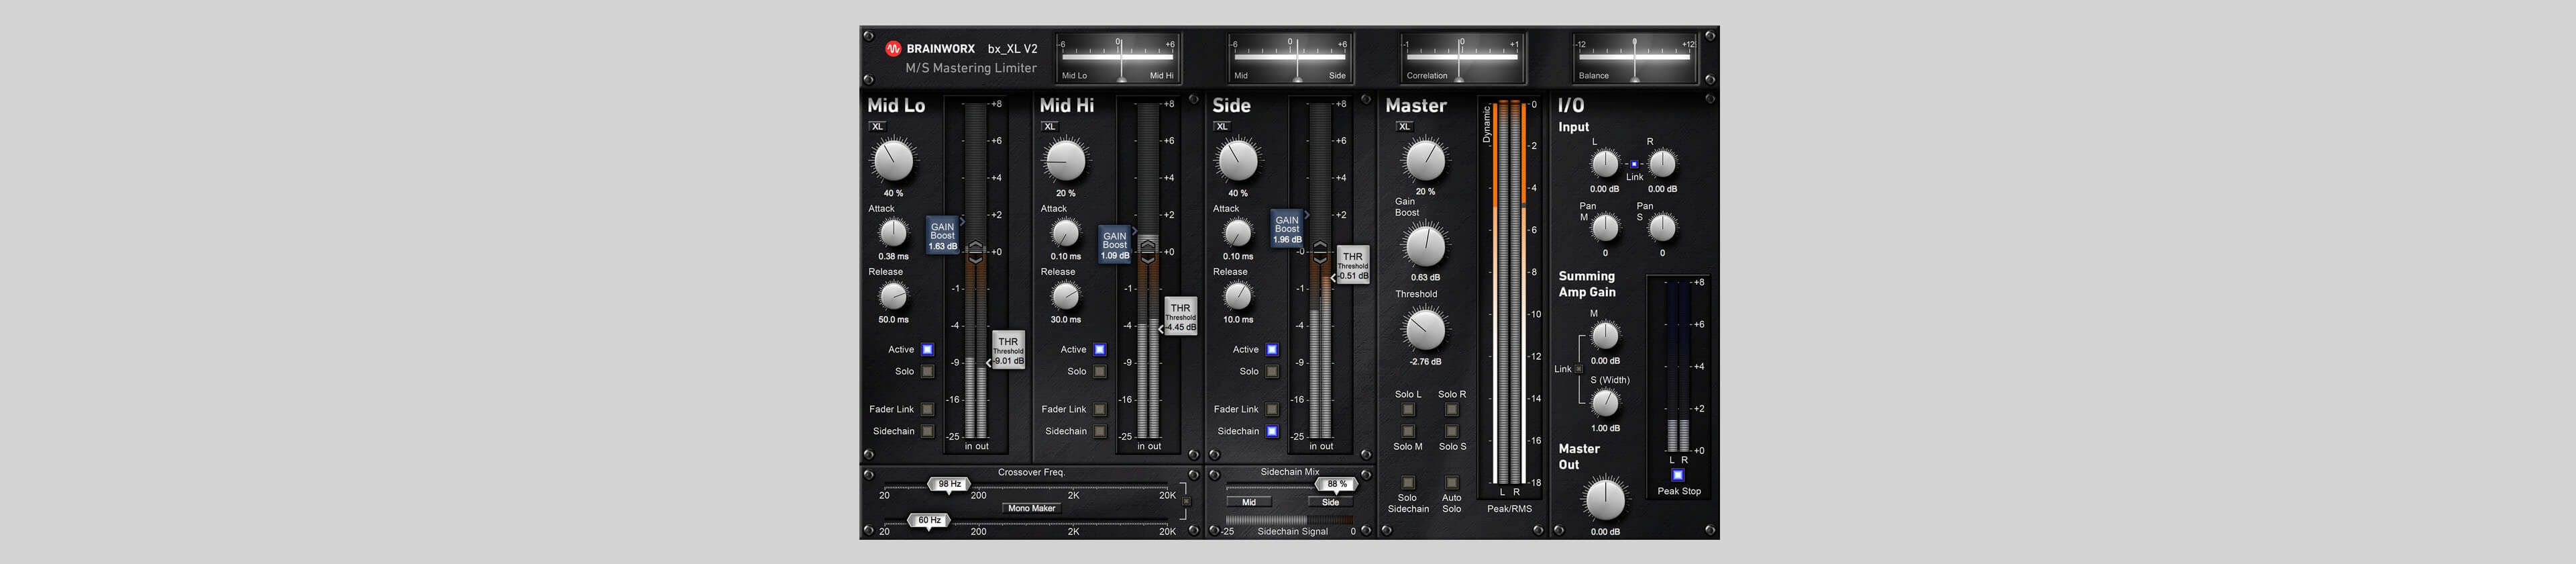Click the 98 Hz crossover frequency handle

tap(949, 485)
